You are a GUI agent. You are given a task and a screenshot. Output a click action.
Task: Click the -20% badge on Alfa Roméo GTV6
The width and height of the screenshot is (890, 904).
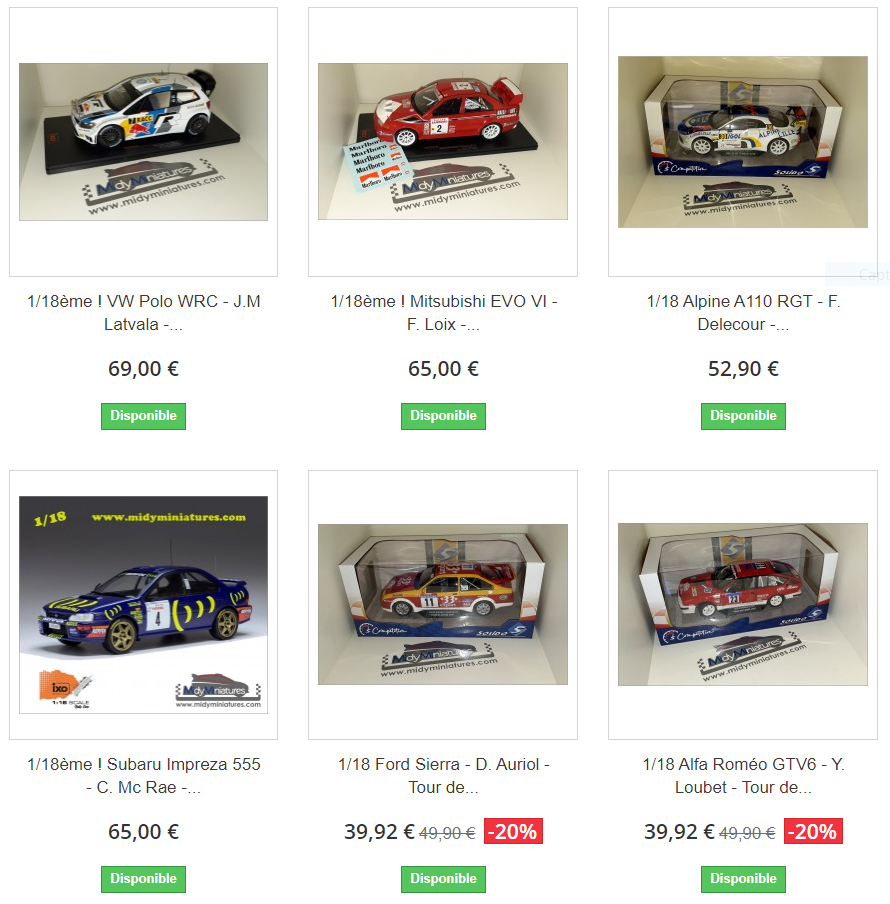click(813, 831)
